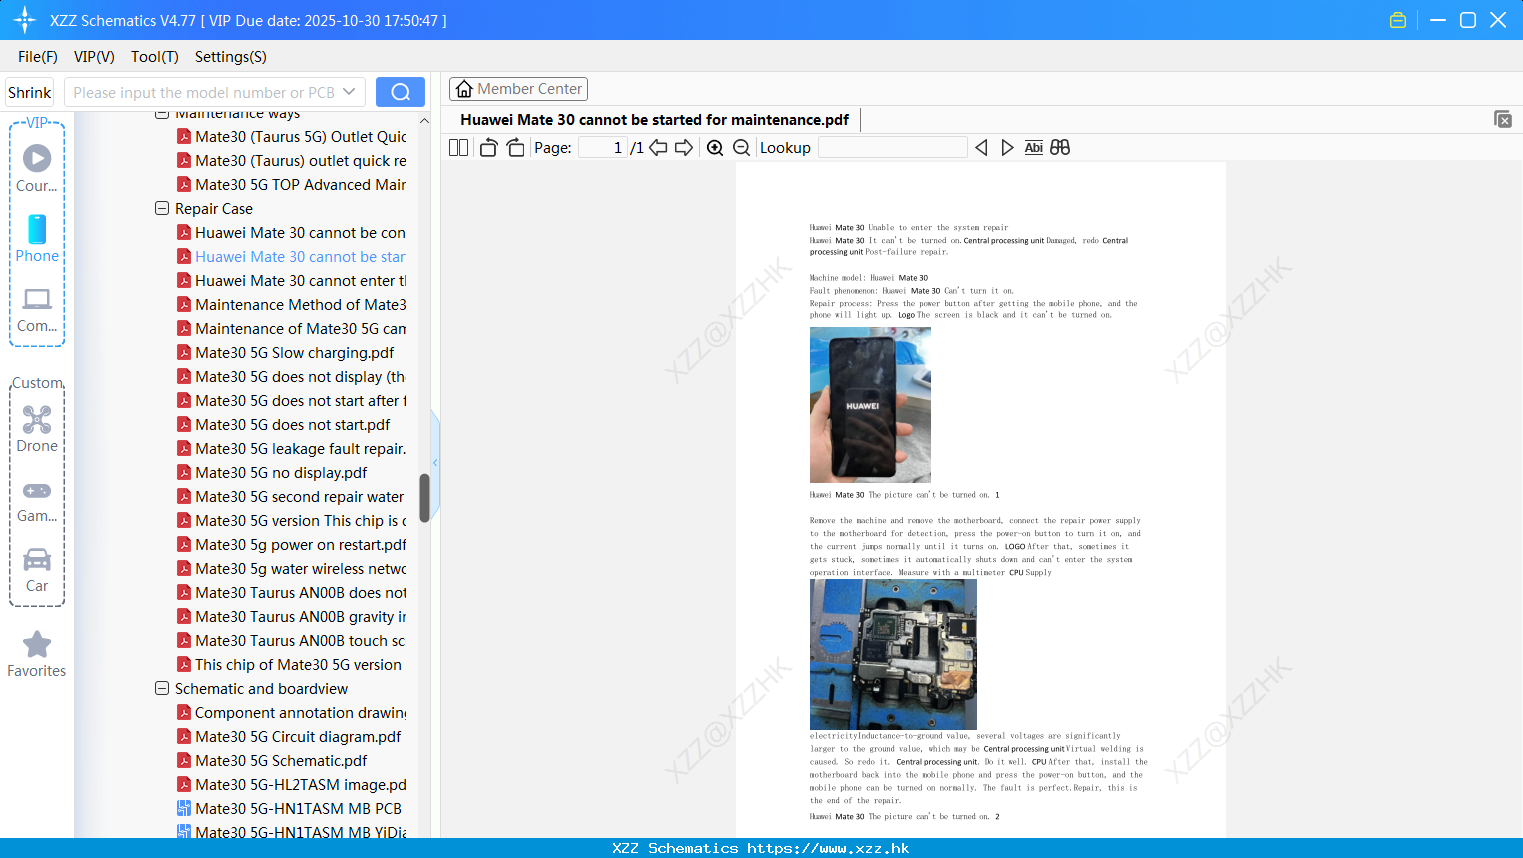Click the binoculars search icon

1060,147
